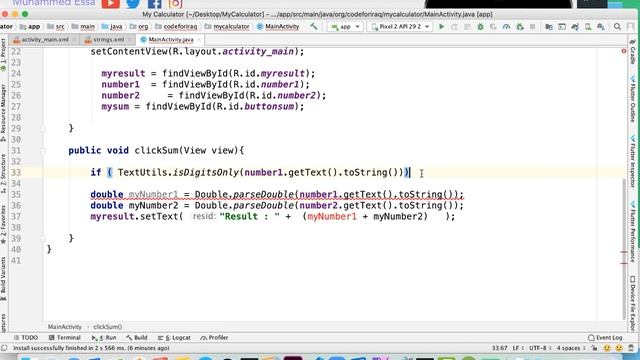Open the LF line separator selector
640x360 pixels.
point(518,348)
